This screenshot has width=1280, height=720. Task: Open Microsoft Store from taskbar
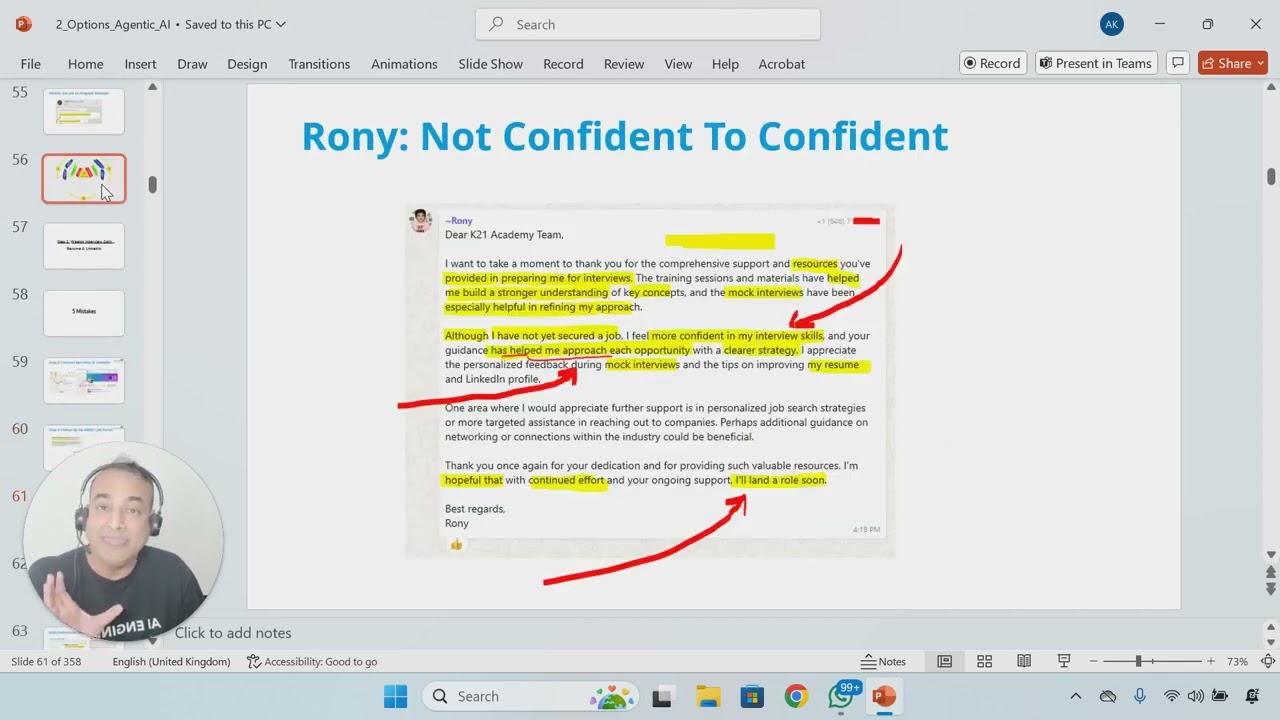click(x=752, y=696)
